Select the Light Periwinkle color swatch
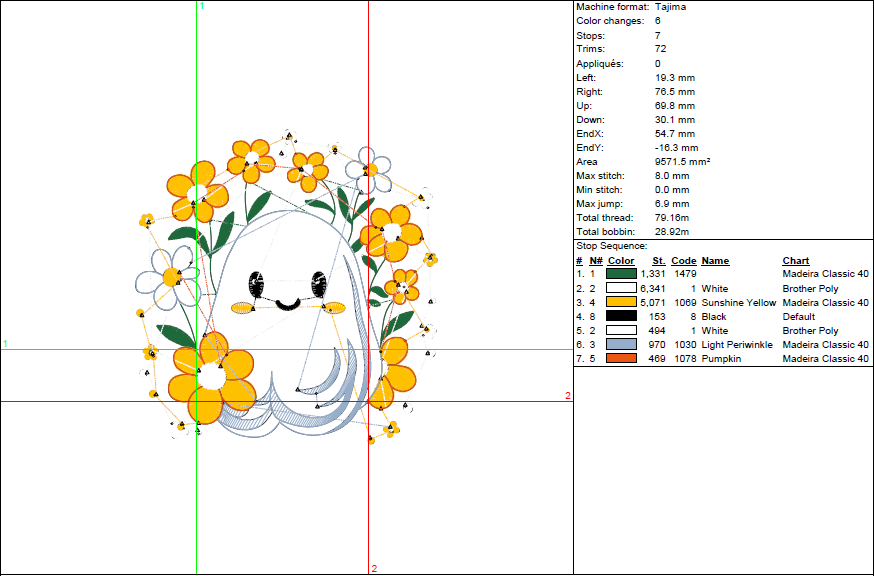The image size is (874, 576). [x=621, y=344]
